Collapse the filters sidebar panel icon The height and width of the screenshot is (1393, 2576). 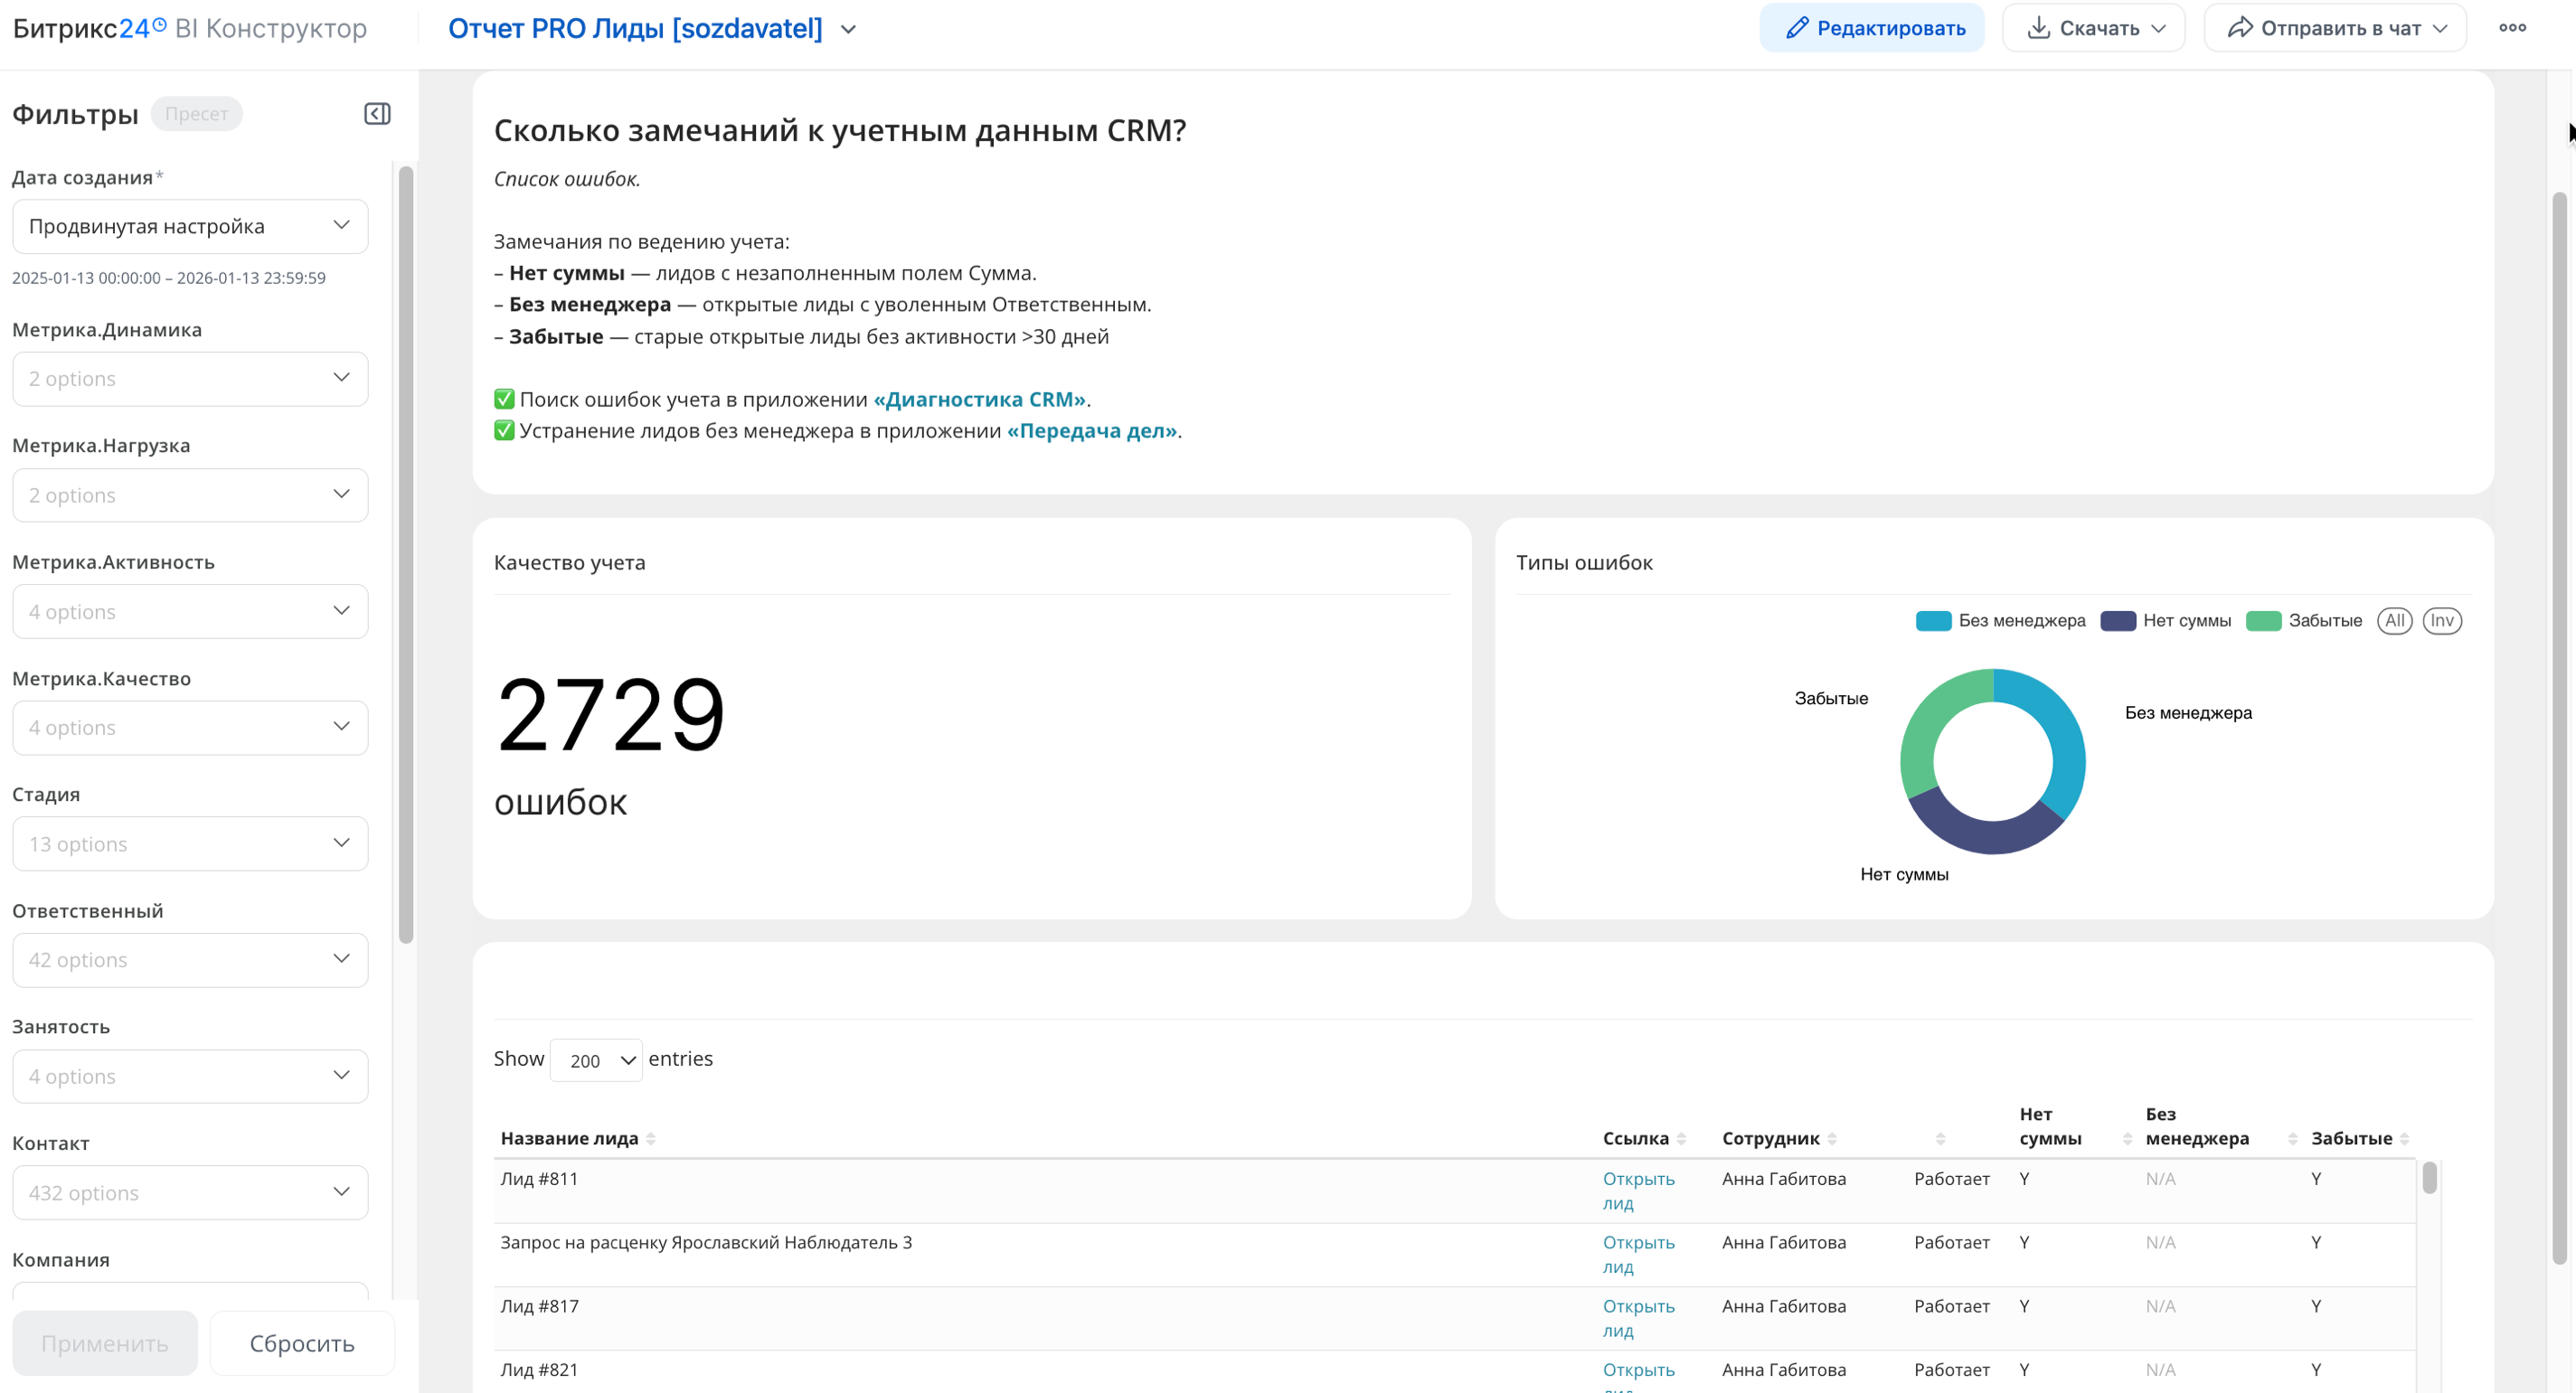pos(377,114)
